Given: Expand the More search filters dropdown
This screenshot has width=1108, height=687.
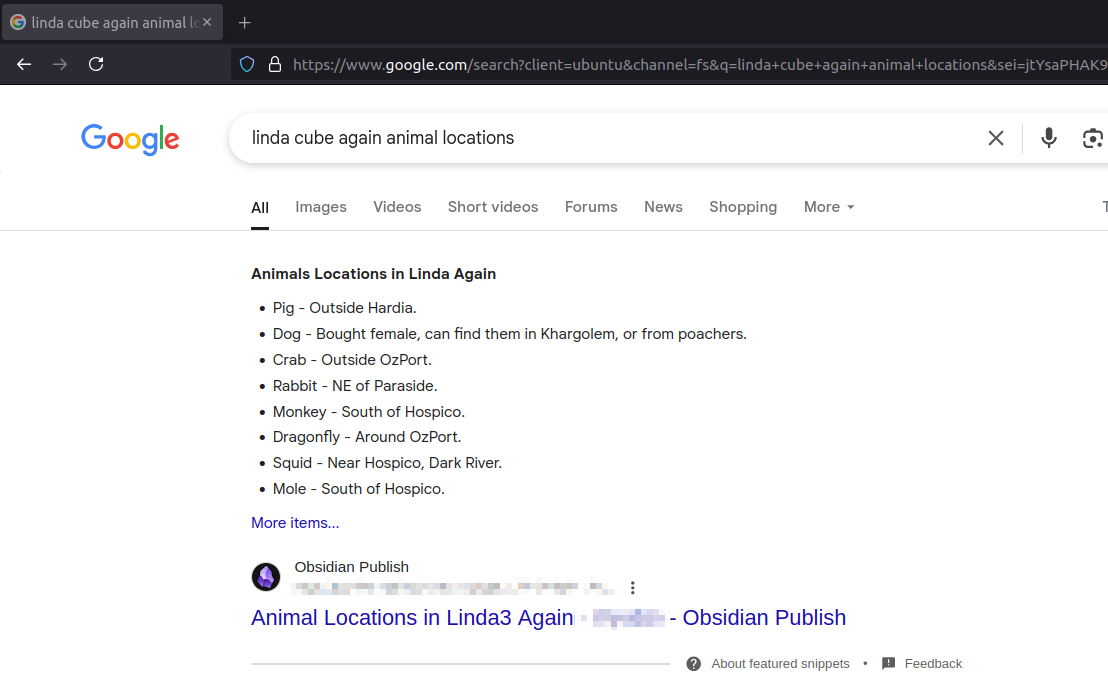Looking at the screenshot, I should coord(829,207).
